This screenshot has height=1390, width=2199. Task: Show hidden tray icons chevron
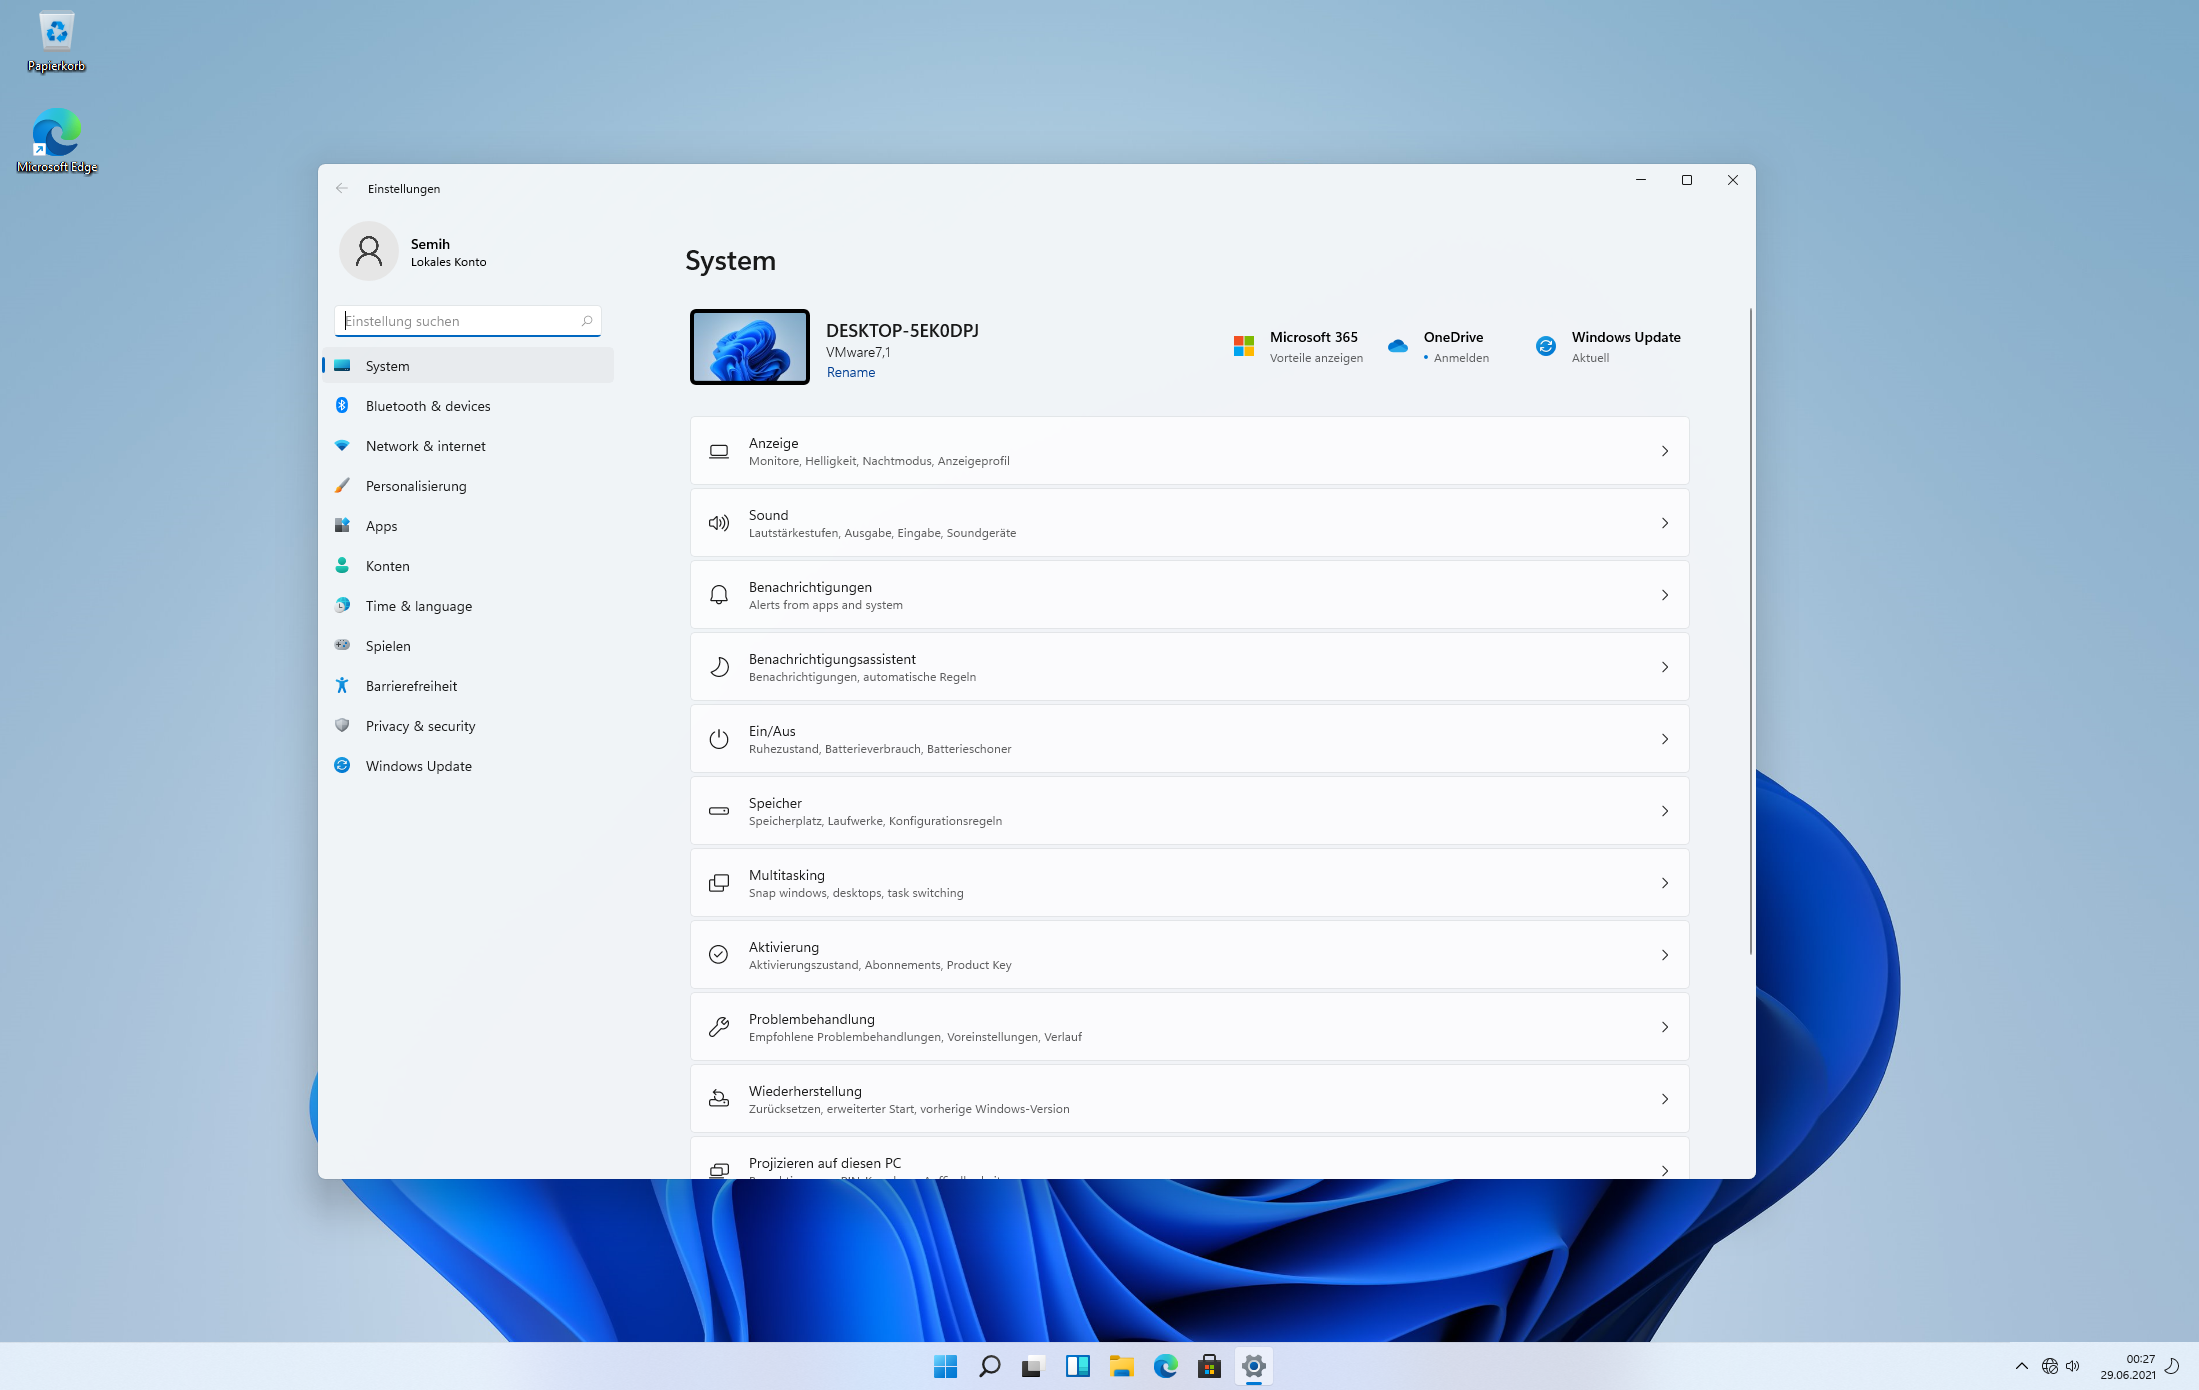pyautogui.click(x=2021, y=1366)
